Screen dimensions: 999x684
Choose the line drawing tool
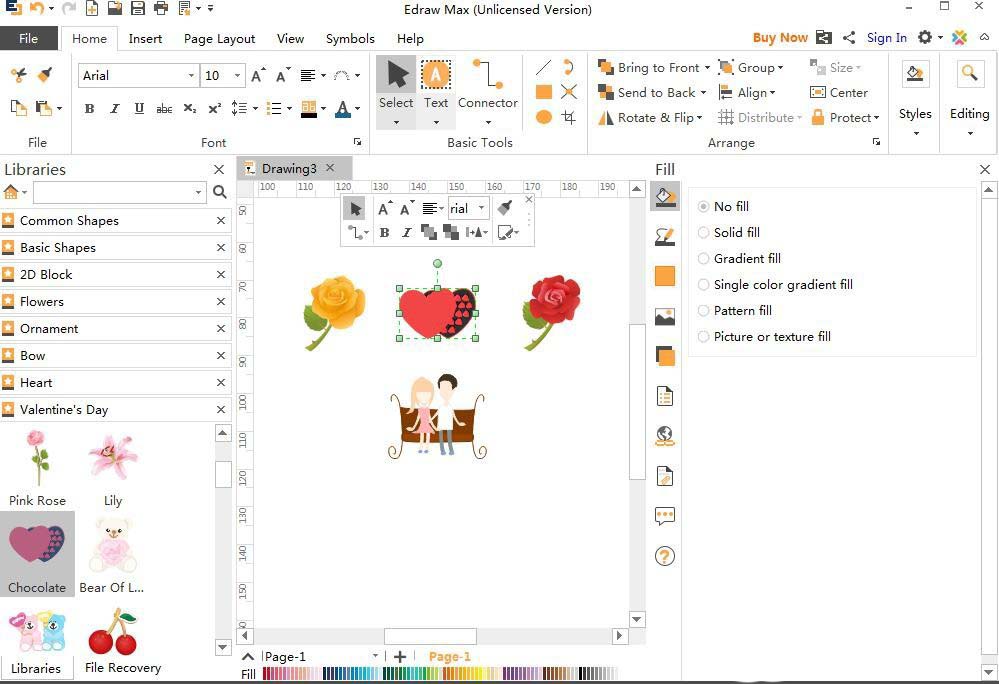543,68
